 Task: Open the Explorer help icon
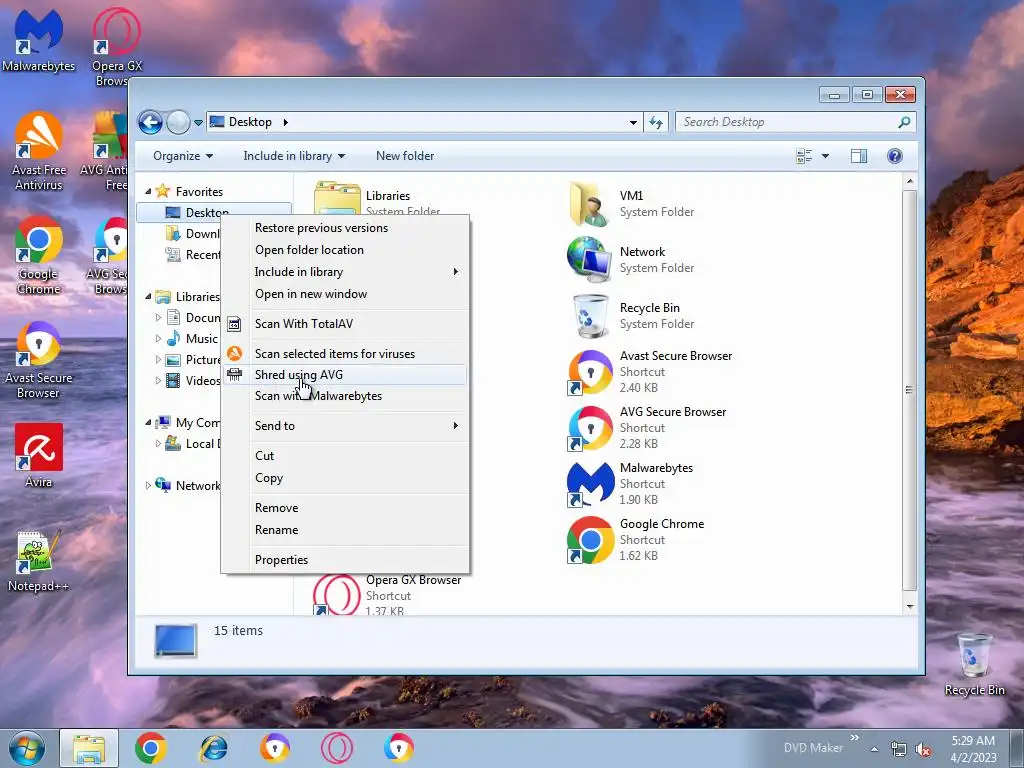point(895,156)
